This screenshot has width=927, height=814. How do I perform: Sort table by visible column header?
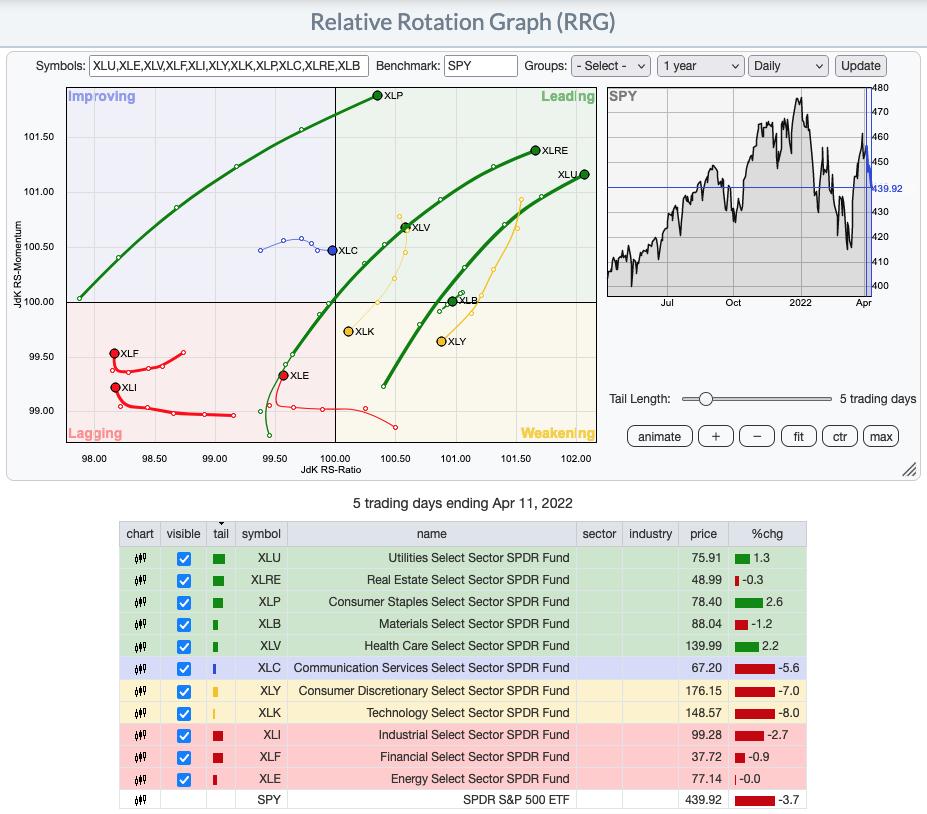[183, 534]
